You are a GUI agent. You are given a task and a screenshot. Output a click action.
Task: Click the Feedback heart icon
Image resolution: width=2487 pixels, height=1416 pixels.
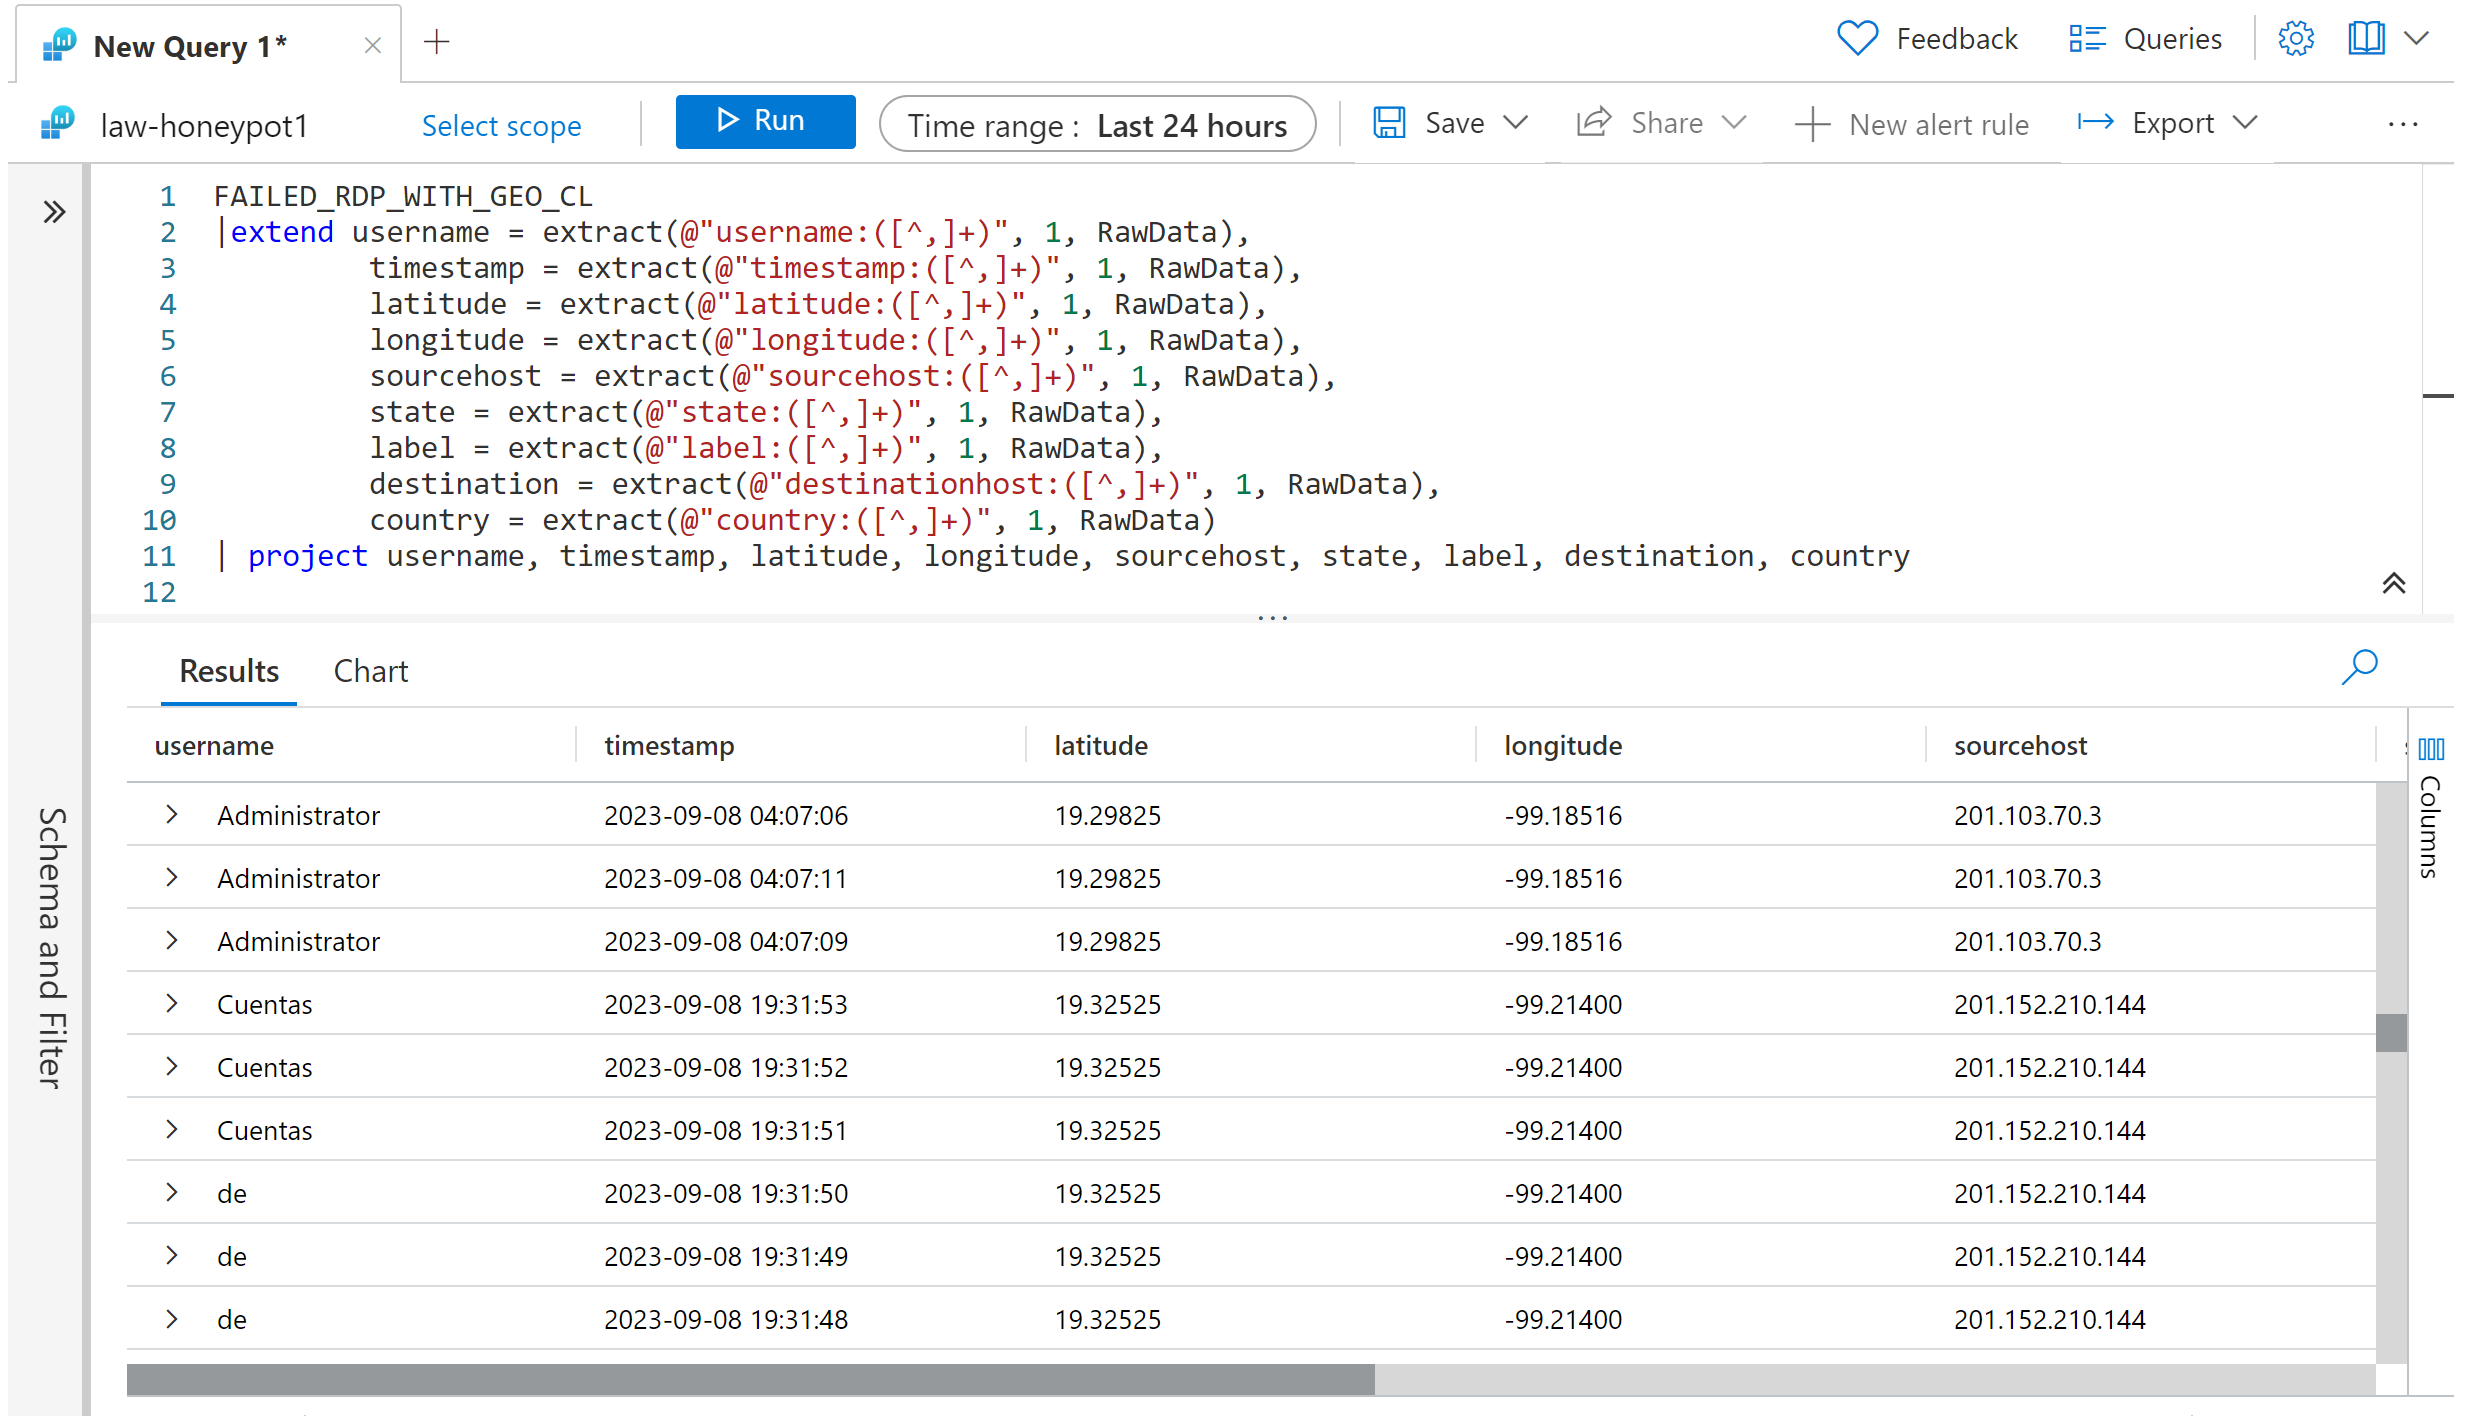[x=1857, y=38]
